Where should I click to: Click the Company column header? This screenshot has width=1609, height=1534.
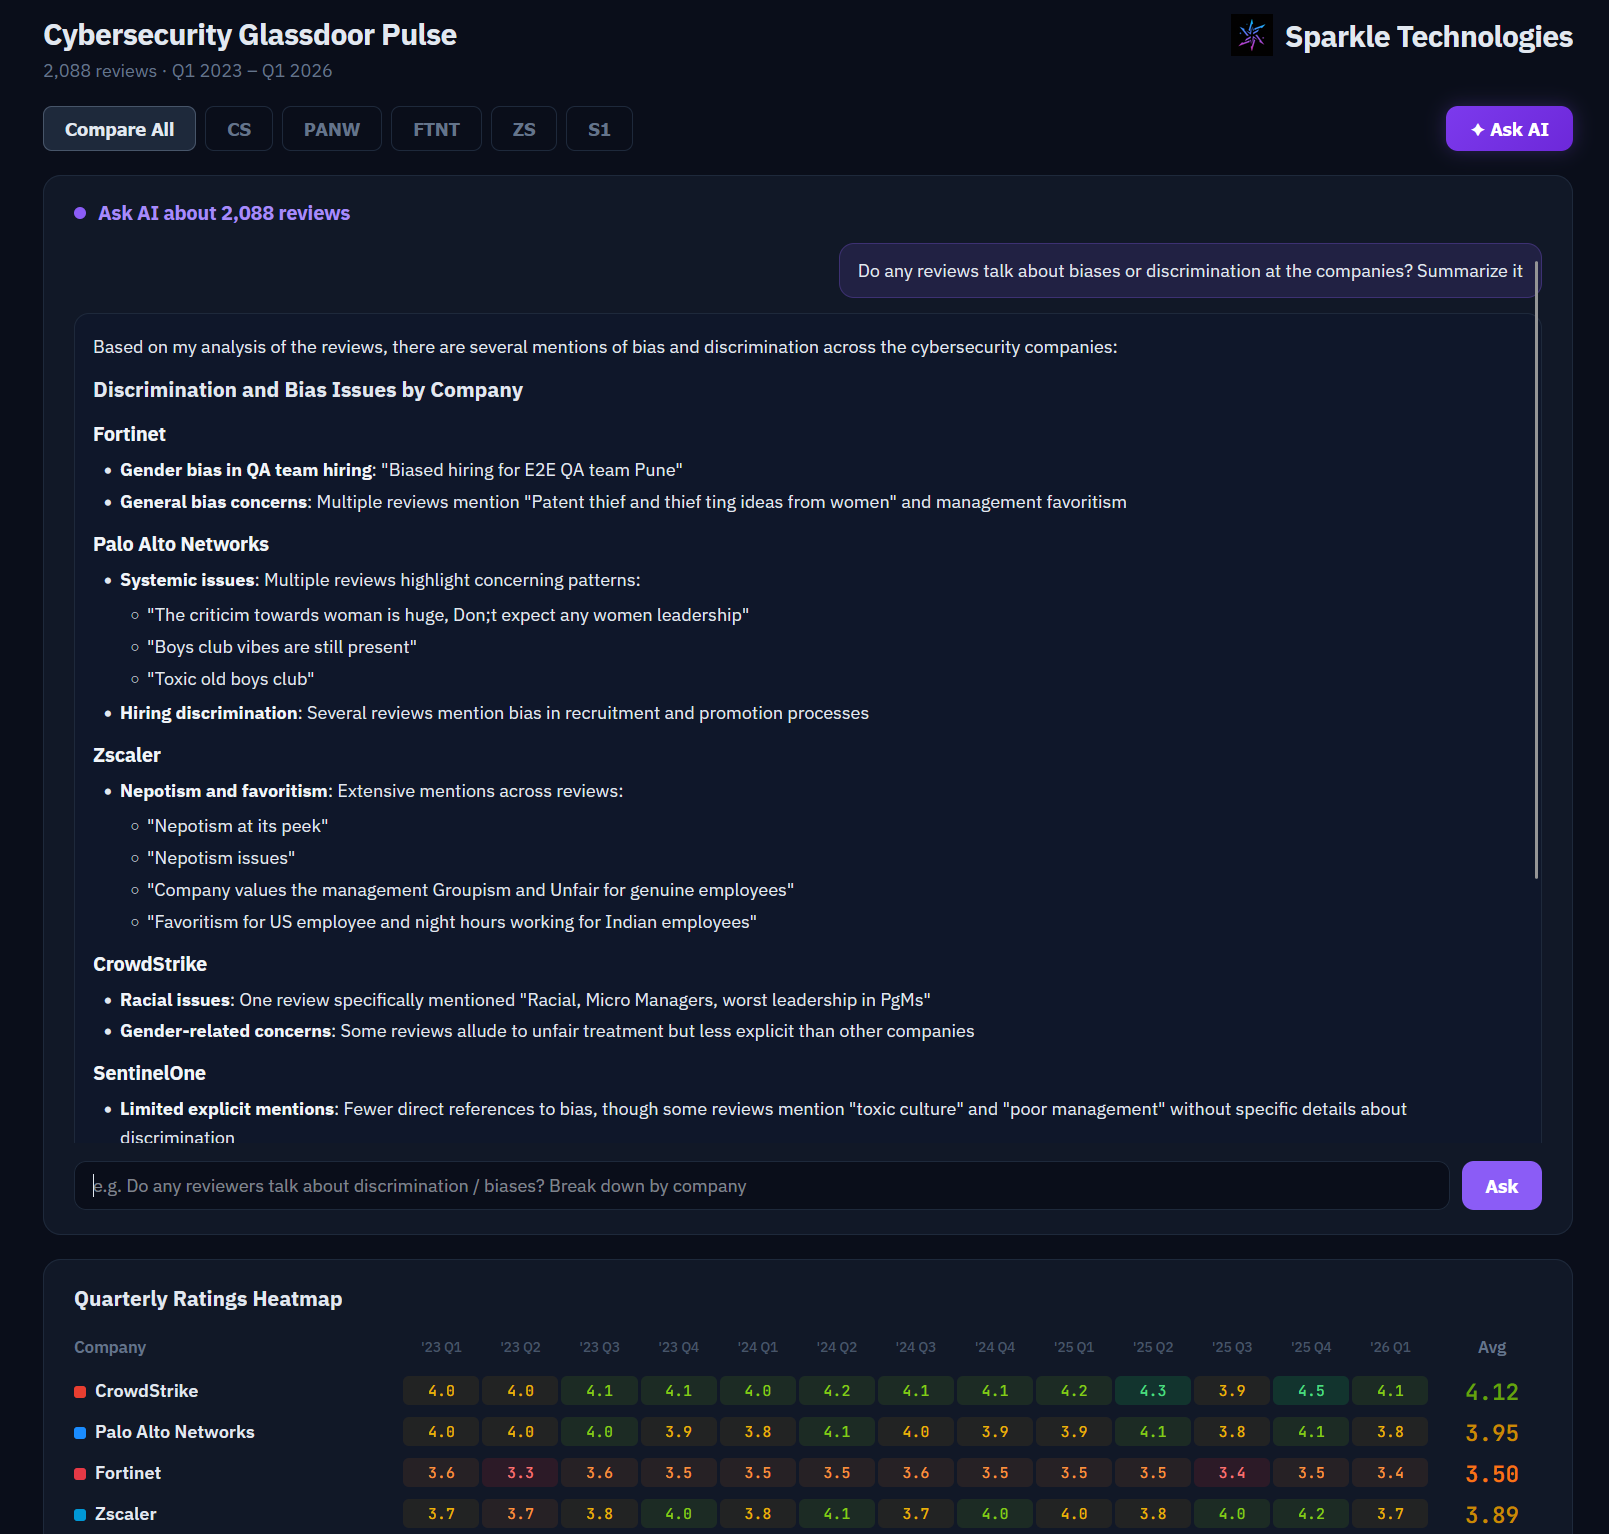tap(110, 1347)
